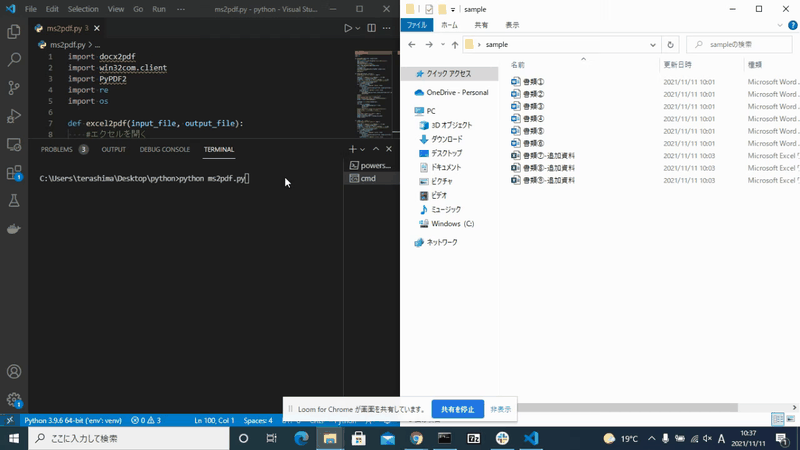Switch to details view layout icon
This screenshot has height=450, width=800.
778,419
